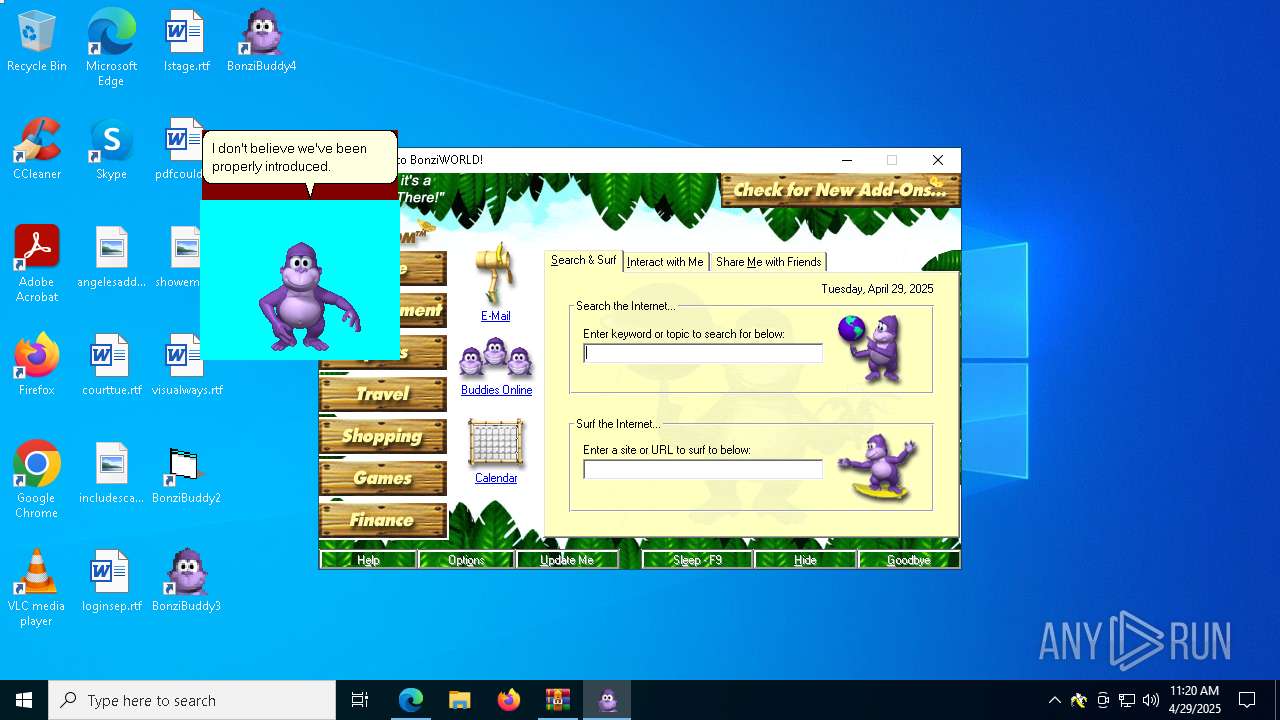Open visualways.rtf document

(x=186, y=366)
